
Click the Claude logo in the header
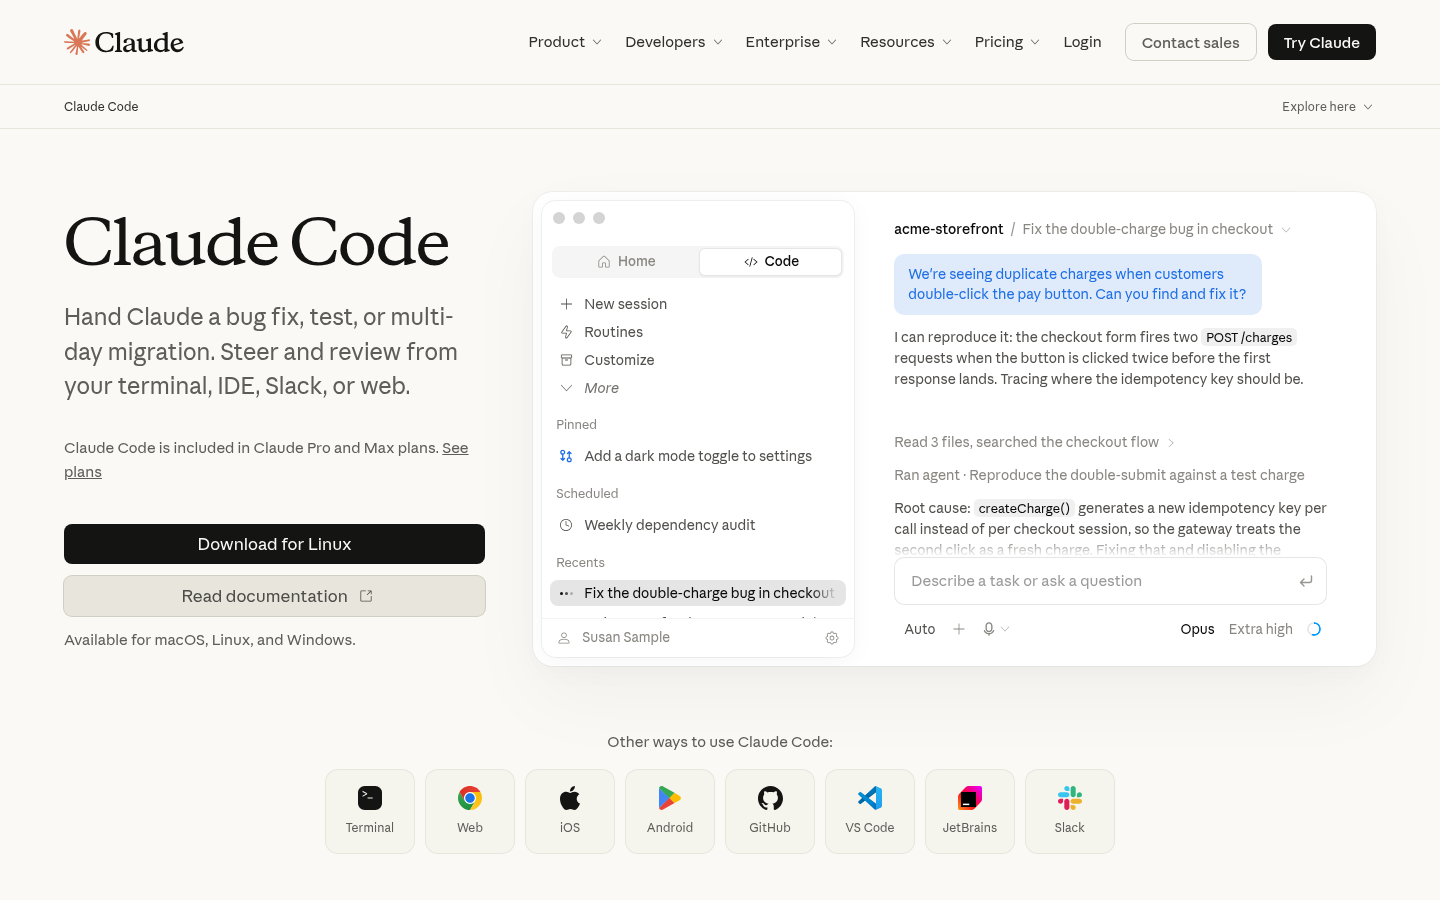(124, 42)
